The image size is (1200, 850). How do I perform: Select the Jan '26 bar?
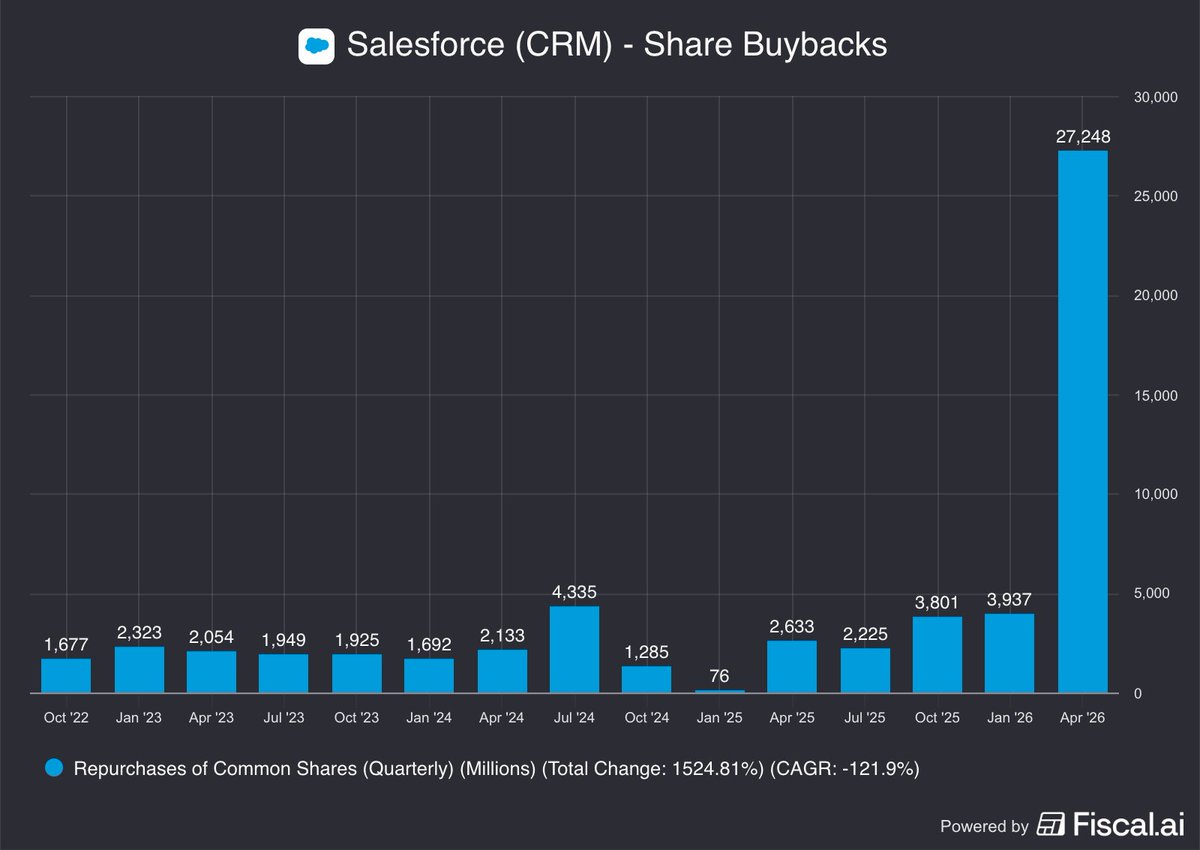tap(1010, 653)
